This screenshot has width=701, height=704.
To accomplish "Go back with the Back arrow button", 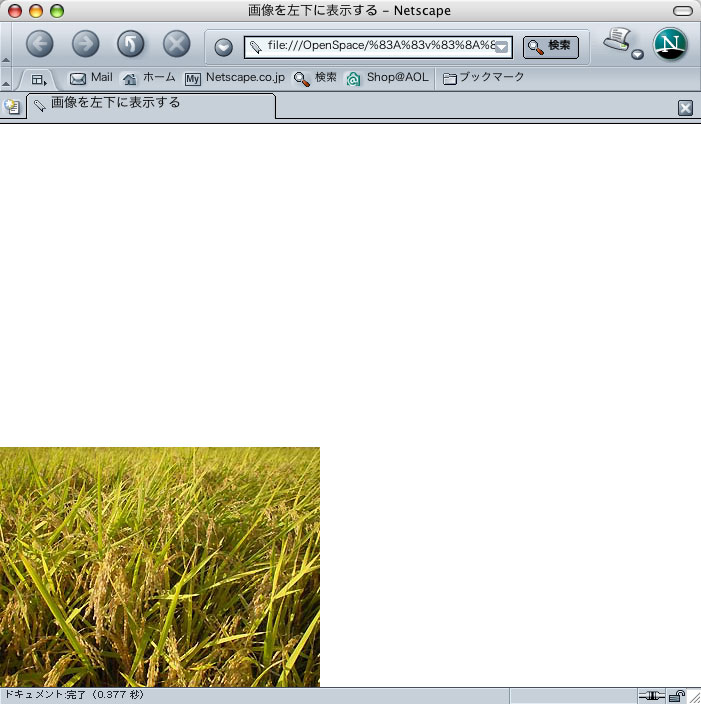I will click(x=40, y=44).
